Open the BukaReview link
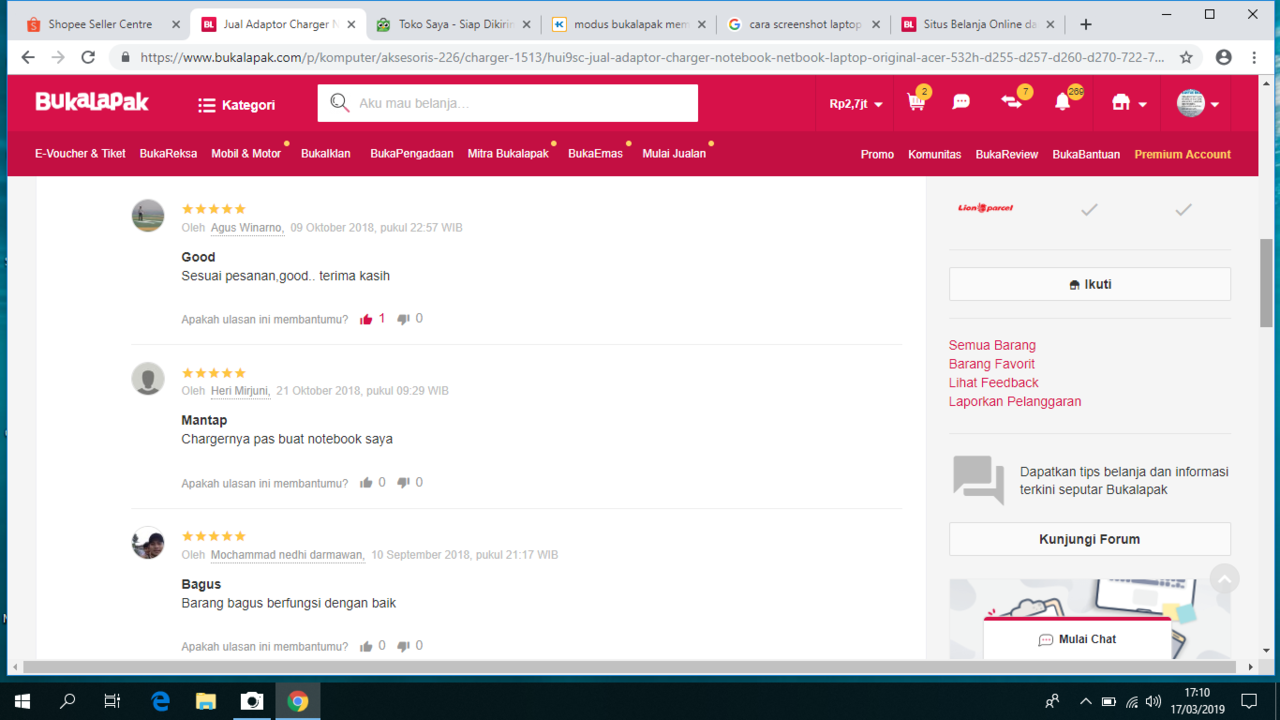Viewport: 1280px width, 720px height. click(1007, 155)
